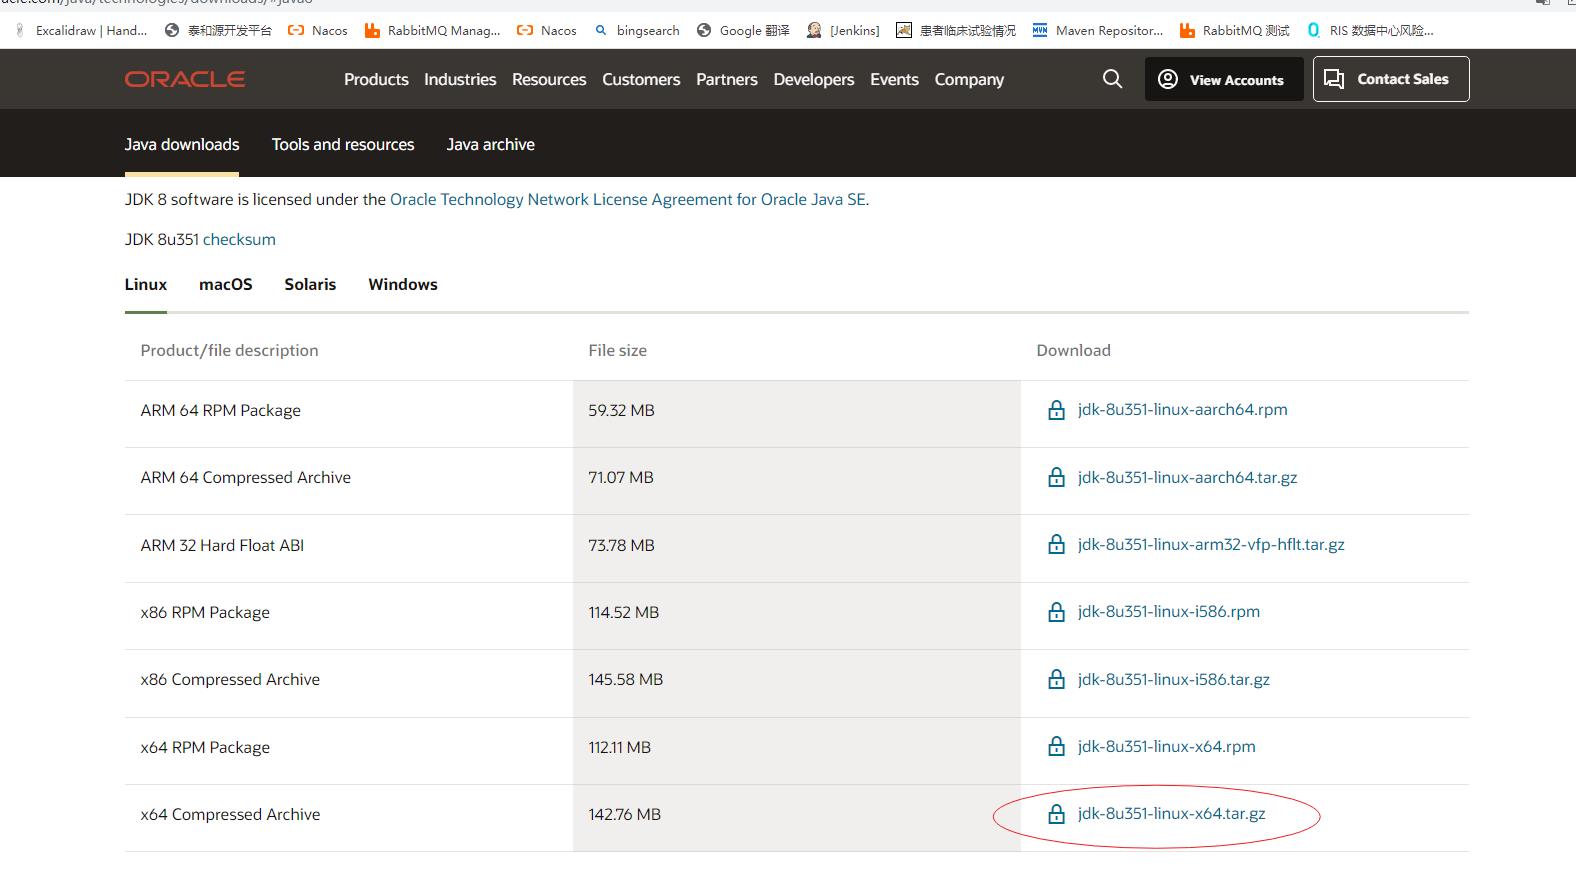Click the 59.32 MB file size
This screenshot has width=1576, height=893.
[x=621, y=410]
